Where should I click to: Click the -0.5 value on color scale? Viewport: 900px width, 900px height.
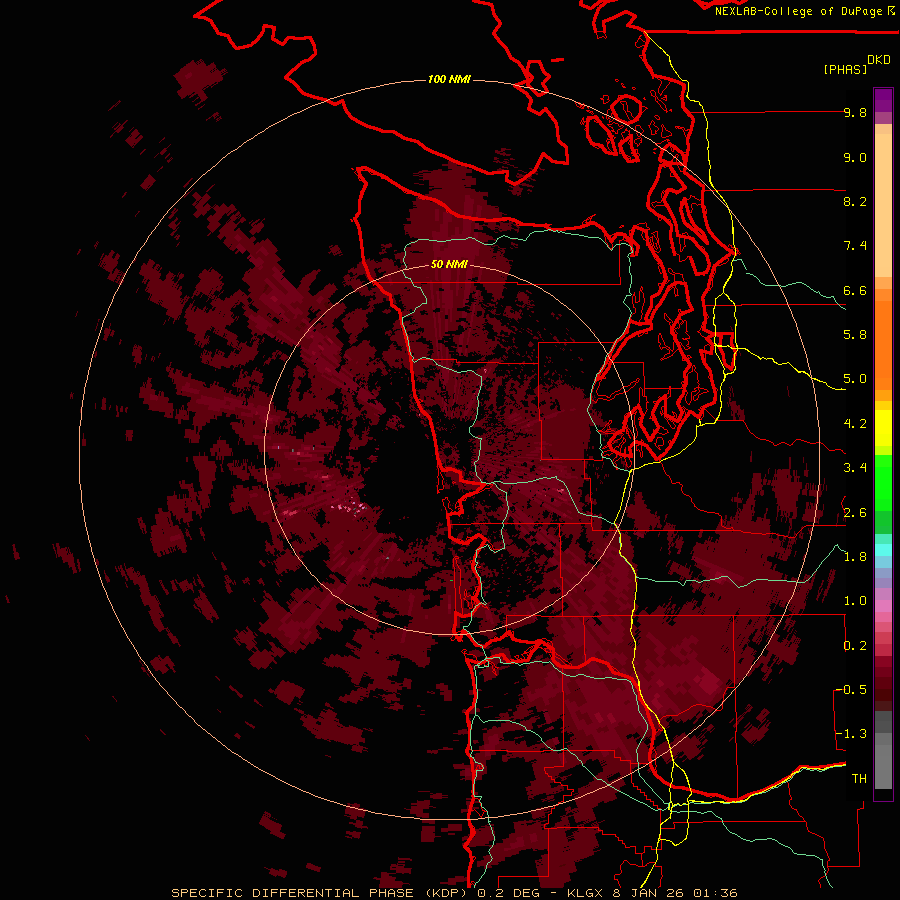click(x=851, y=690)
